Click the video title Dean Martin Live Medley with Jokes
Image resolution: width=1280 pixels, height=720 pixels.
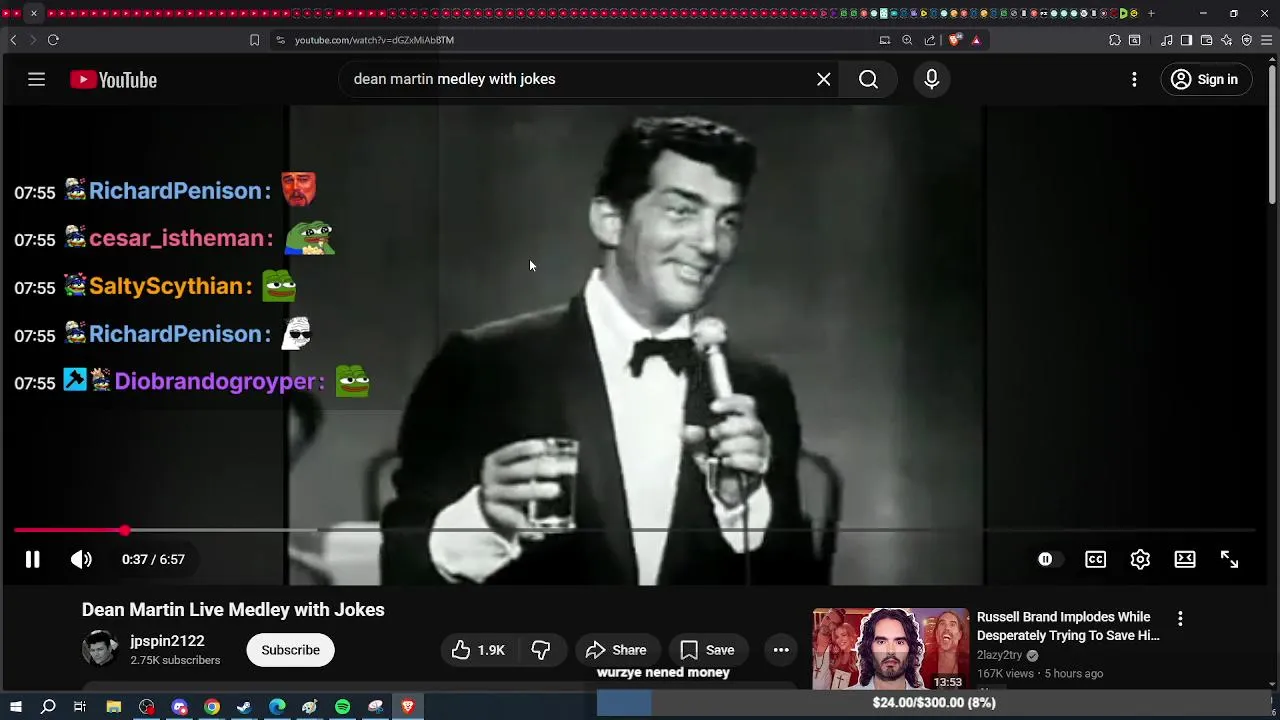click(x=233, y=610)
